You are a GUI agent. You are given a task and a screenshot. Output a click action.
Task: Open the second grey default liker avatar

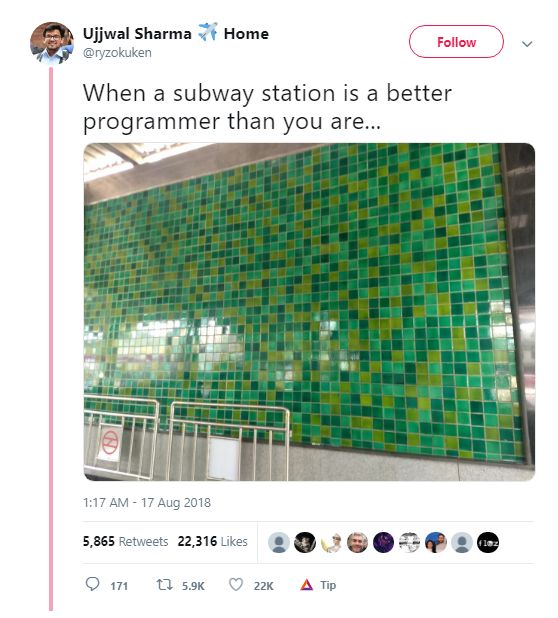pos(462,542)
